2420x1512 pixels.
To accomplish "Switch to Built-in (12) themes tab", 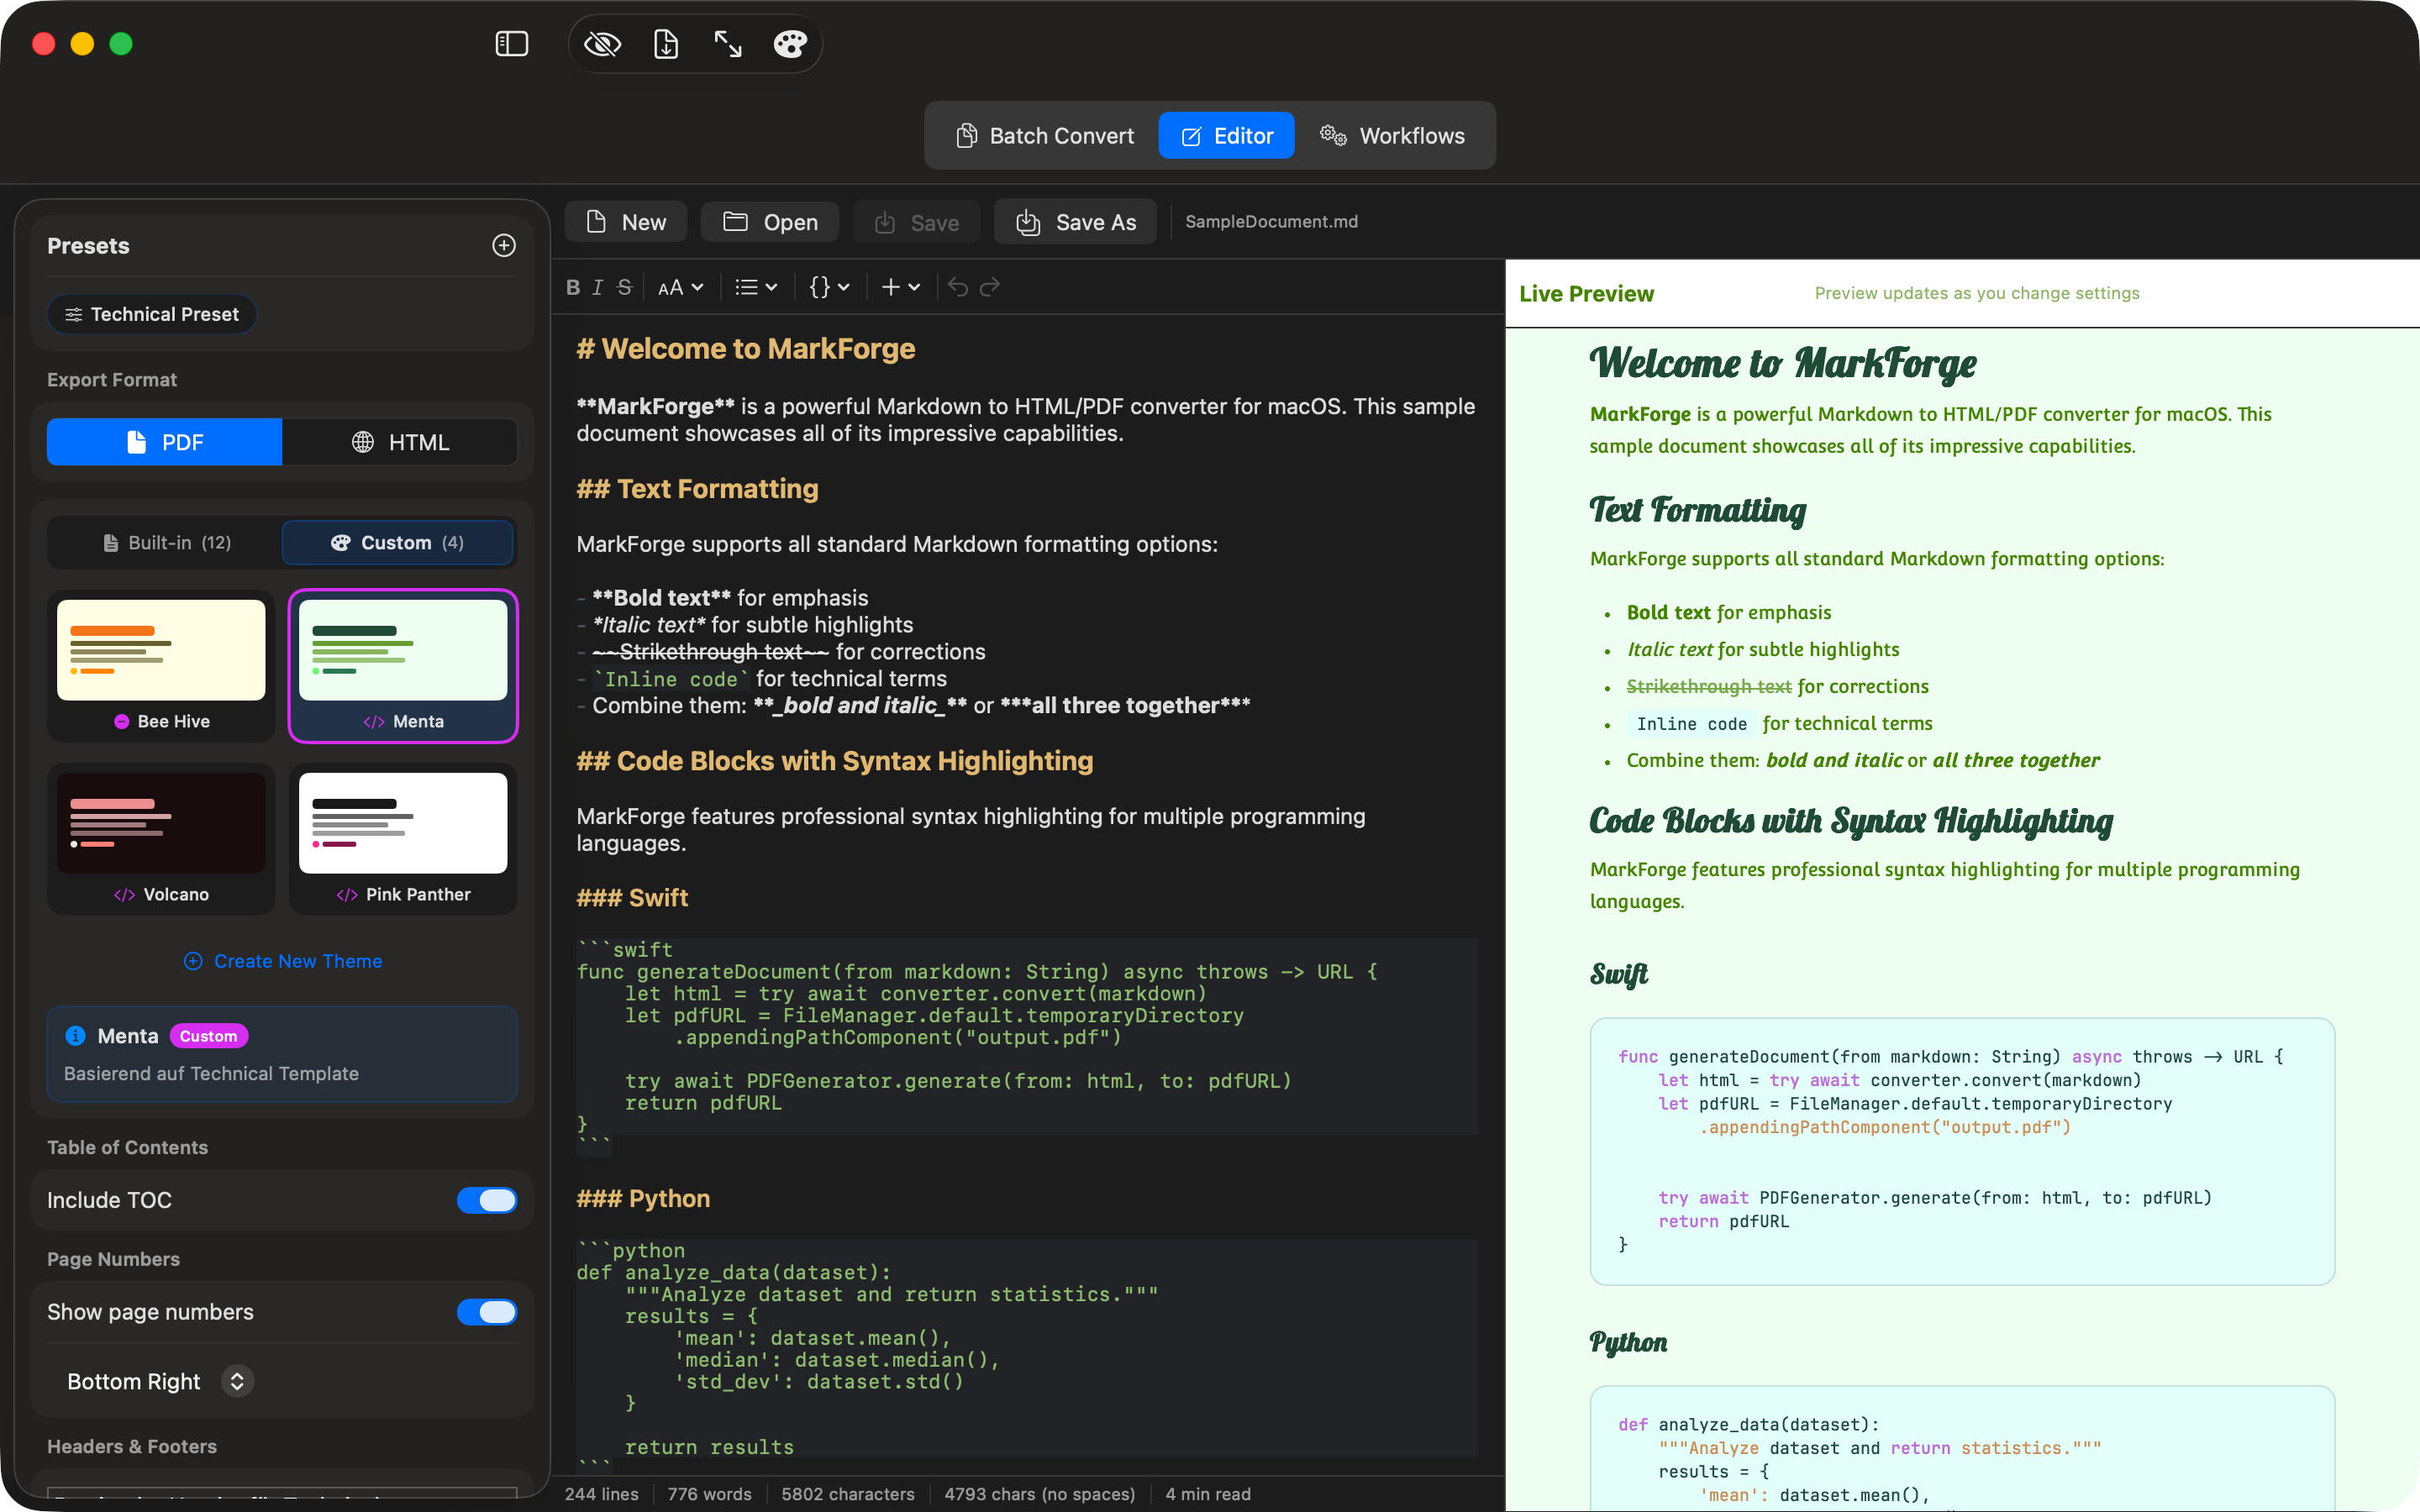I will pos(166,543).
